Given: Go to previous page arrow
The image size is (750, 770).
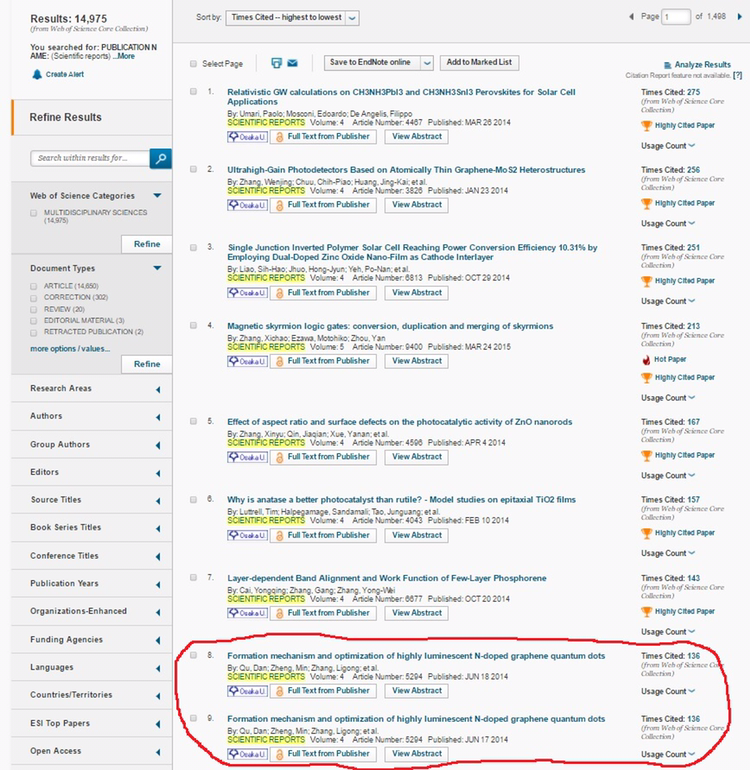Looking at the screenshot, I should 632,17.
